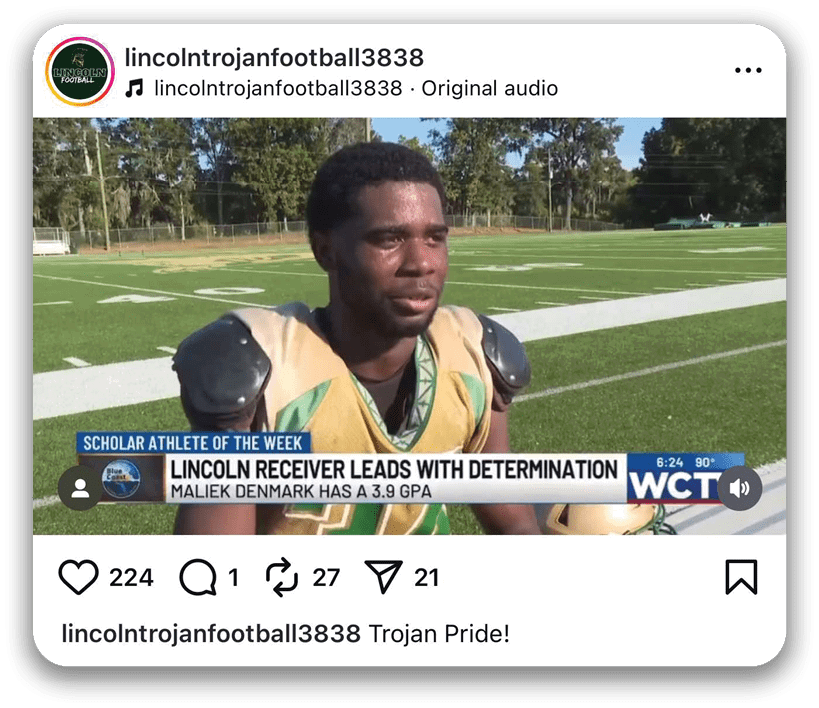
Task: Click the music note audio icon
Action: [x=135, y=88]
